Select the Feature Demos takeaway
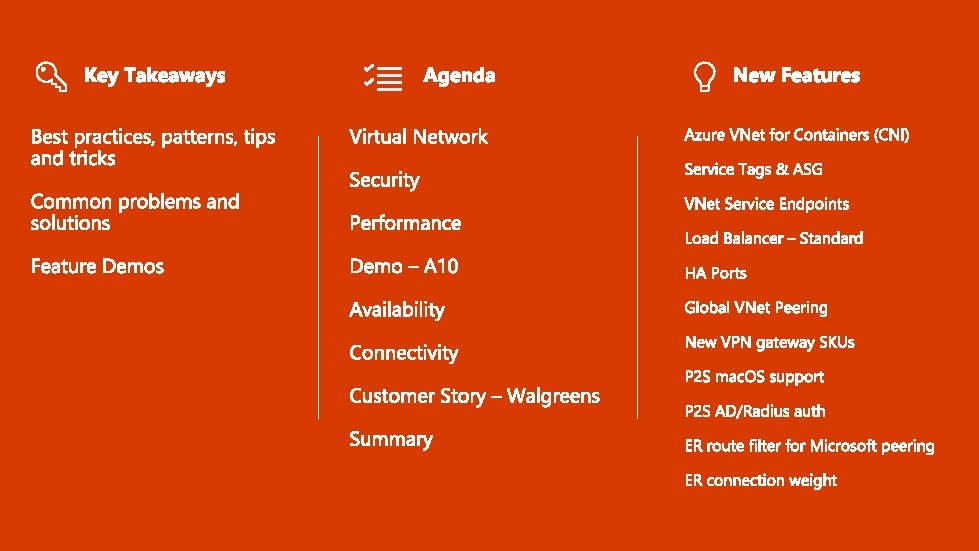This screenshot has width=979, height=551. tap(97, 266)
